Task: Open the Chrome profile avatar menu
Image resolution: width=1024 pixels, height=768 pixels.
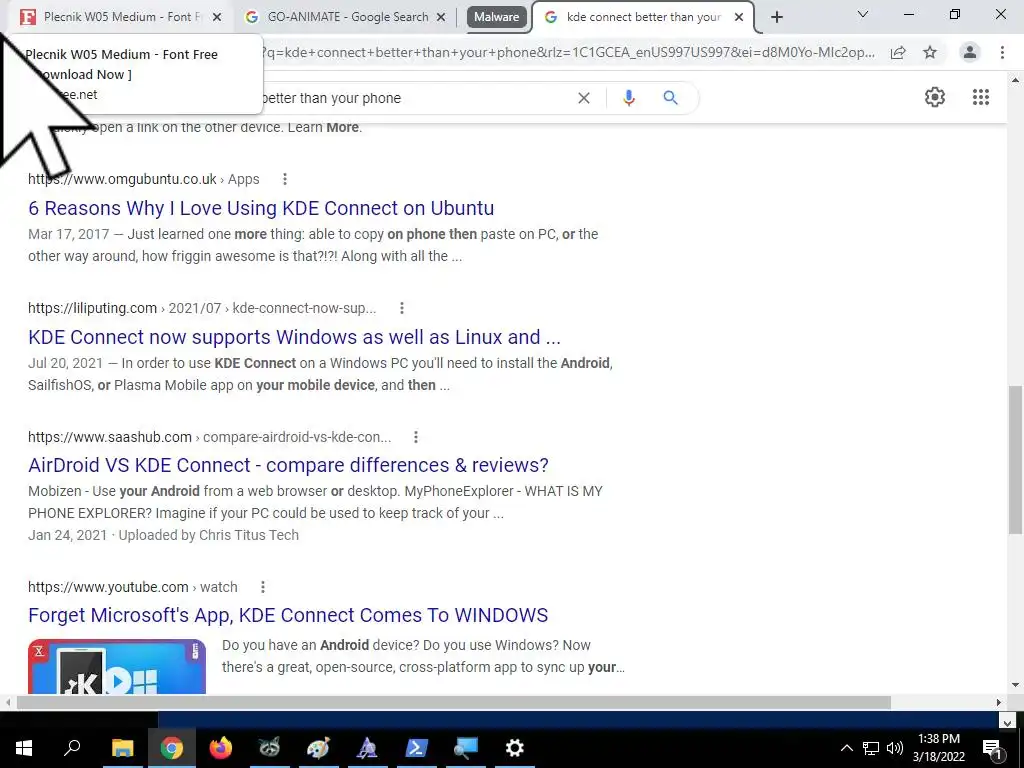Action: pos(970,52)
